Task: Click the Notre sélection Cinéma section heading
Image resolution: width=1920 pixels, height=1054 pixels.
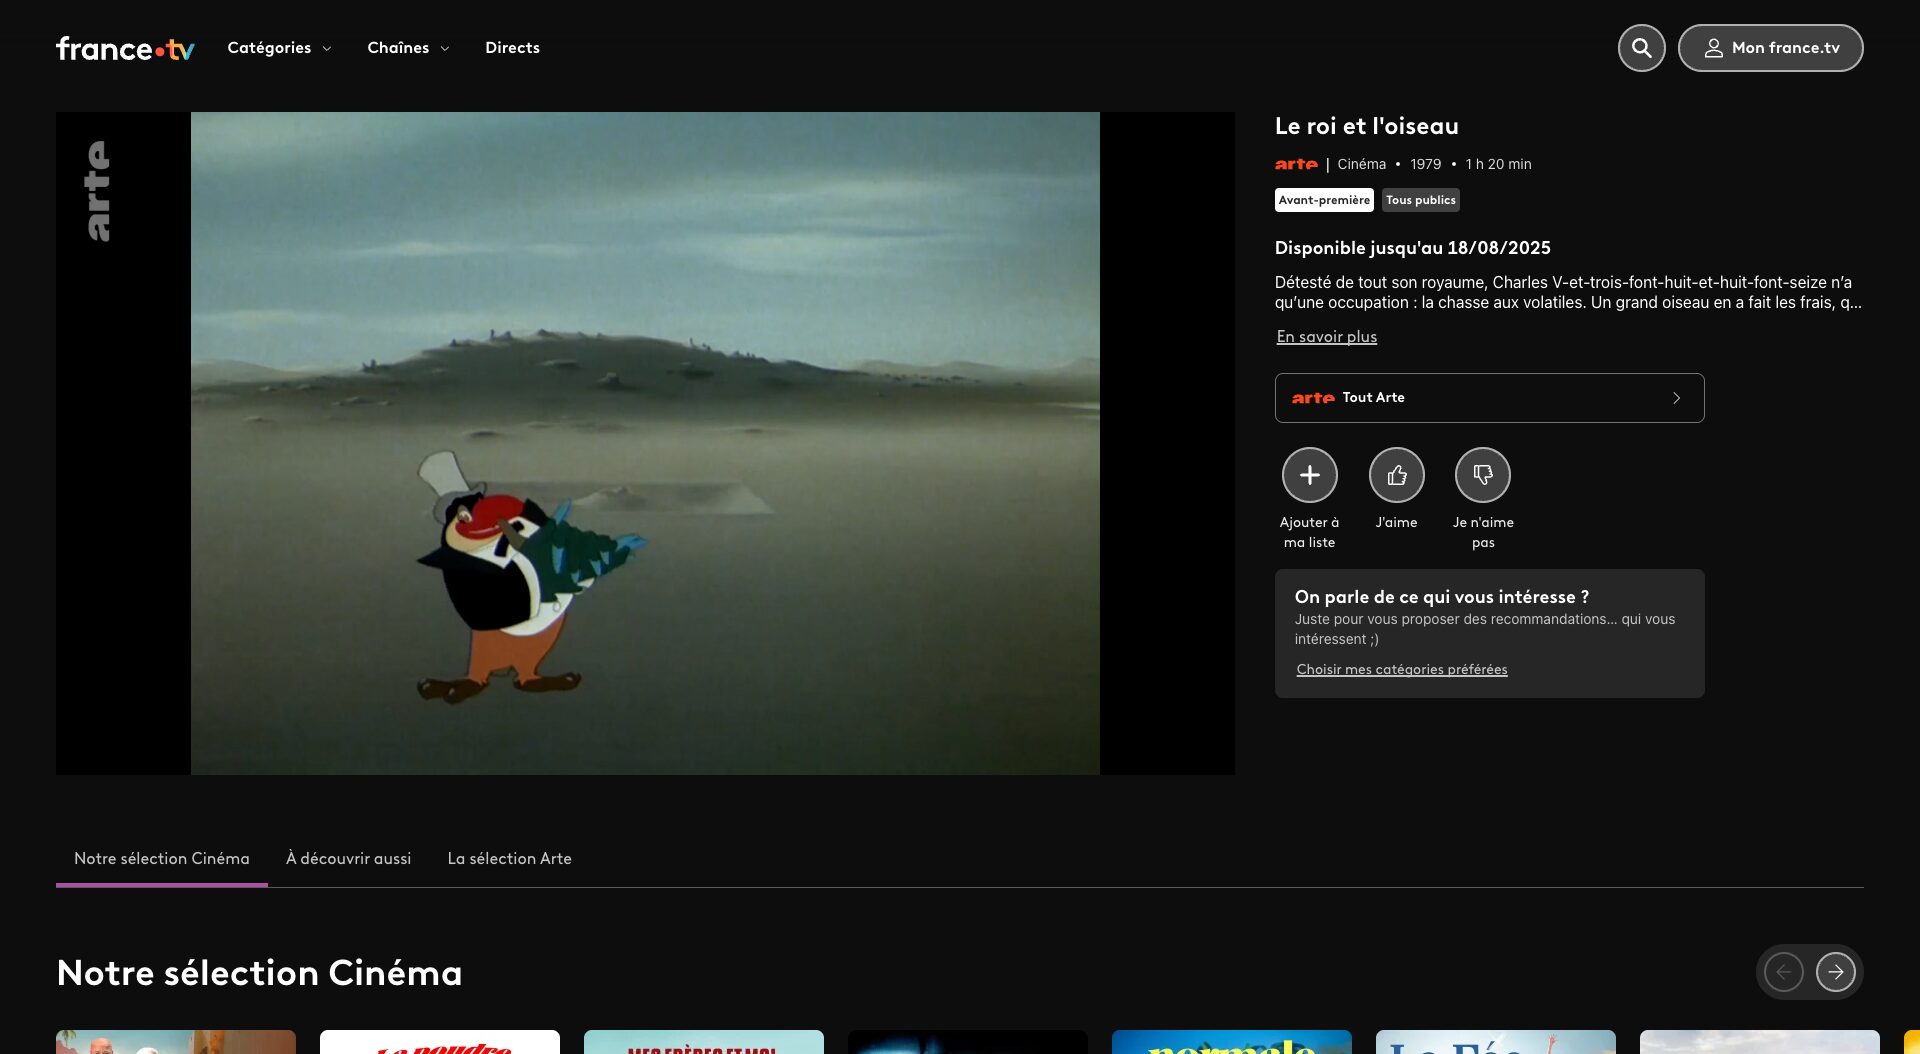Action: [x=259, y=973]
